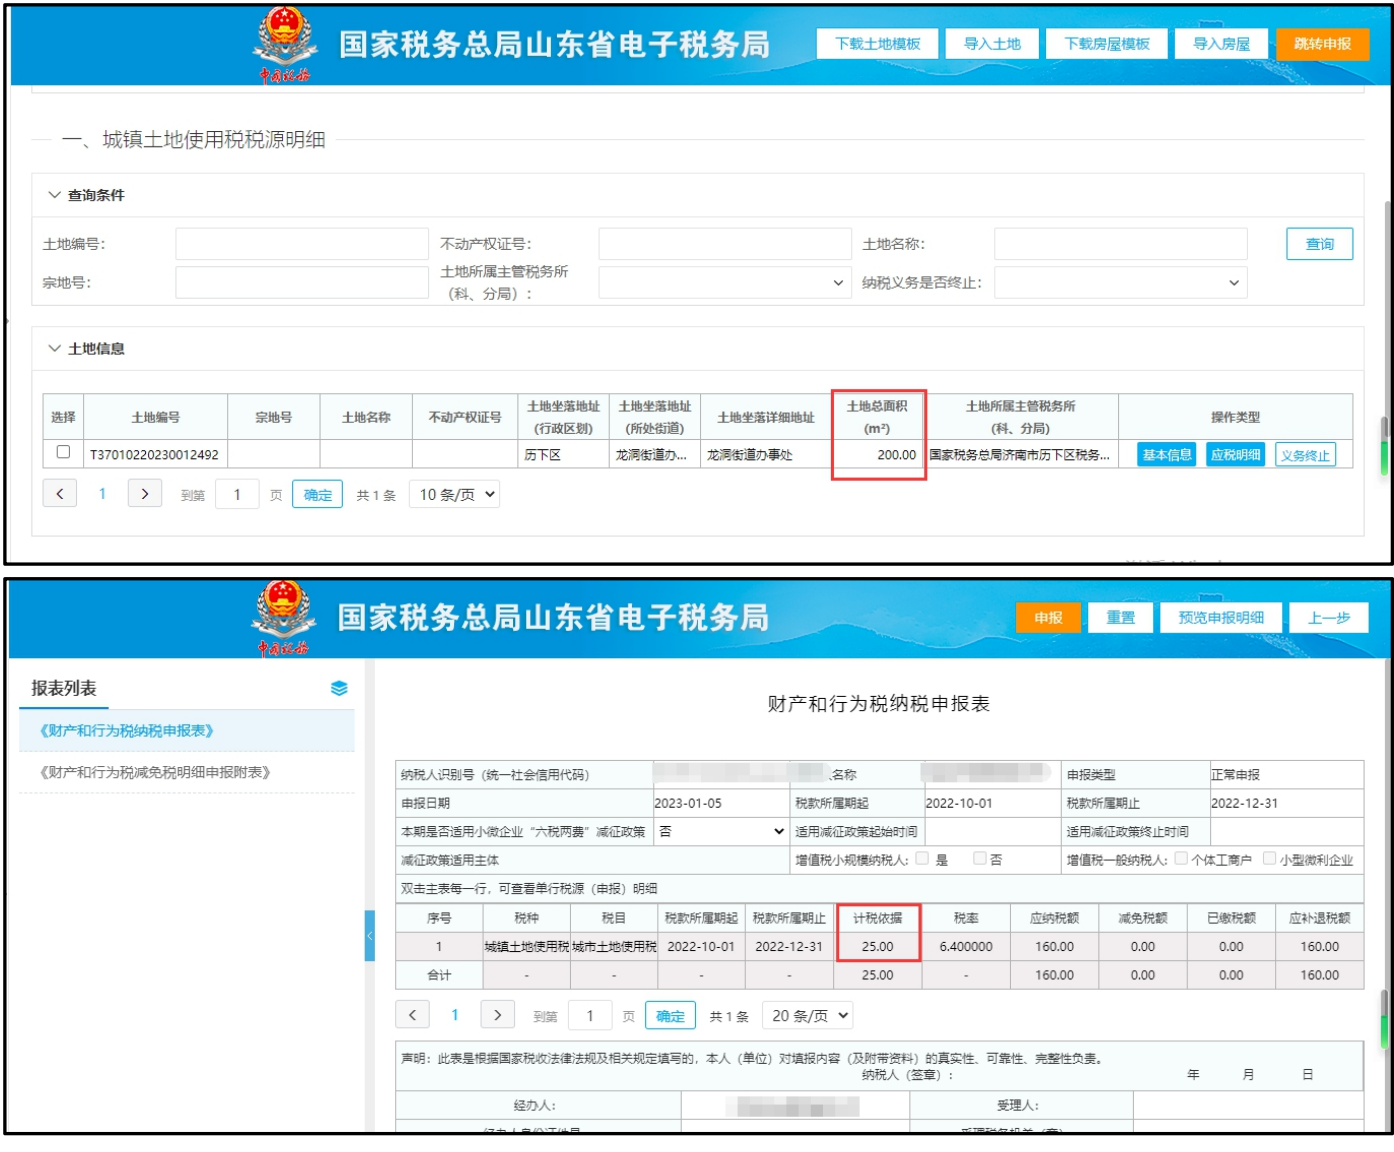Open 《财产和行为税纳税申报表》 in report list
The width and height of the screenshot is (1394, 1152).
point(127,731)
